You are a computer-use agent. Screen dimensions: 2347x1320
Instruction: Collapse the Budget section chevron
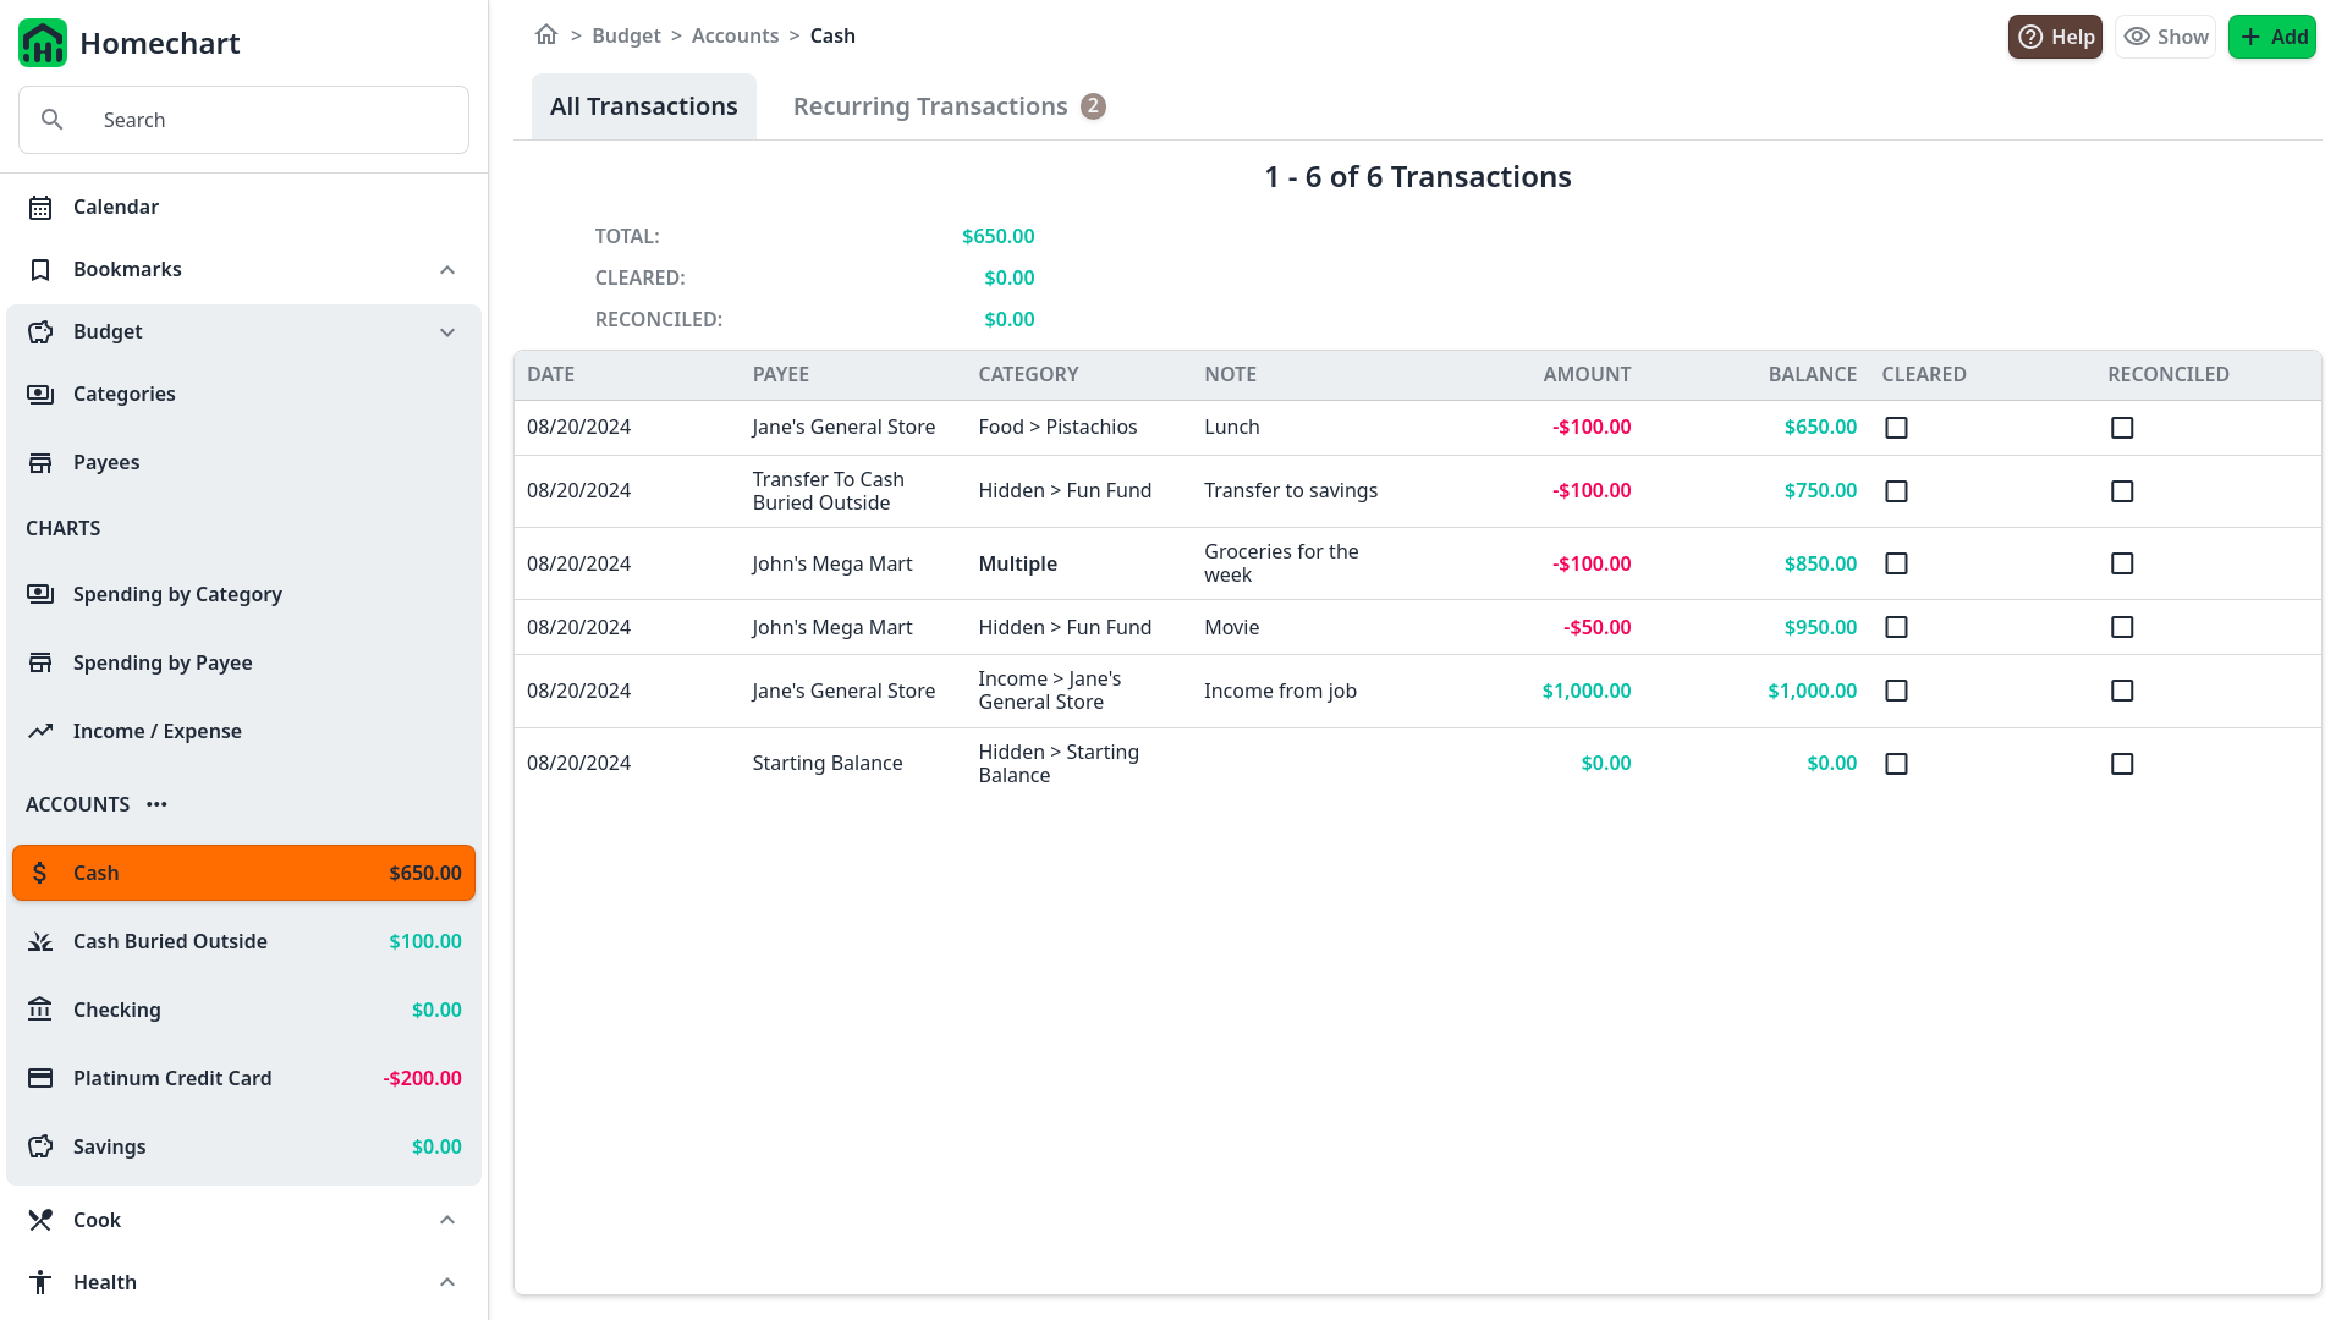coord(447,332)
